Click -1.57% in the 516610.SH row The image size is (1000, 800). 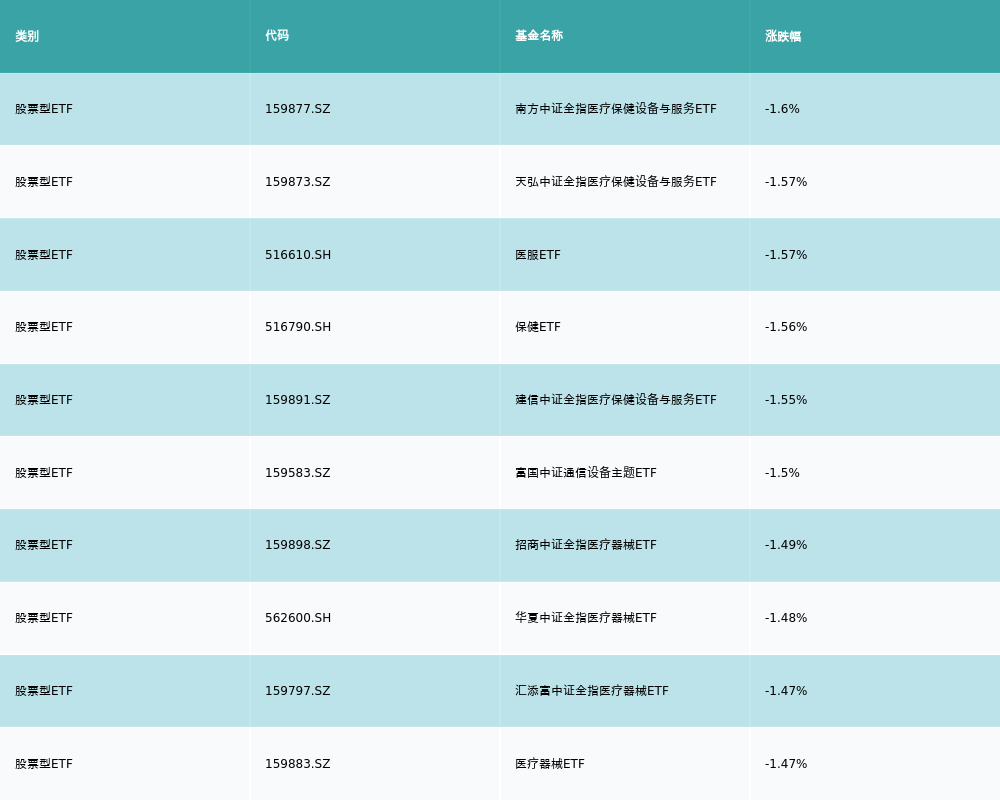[x=786, y=255]
